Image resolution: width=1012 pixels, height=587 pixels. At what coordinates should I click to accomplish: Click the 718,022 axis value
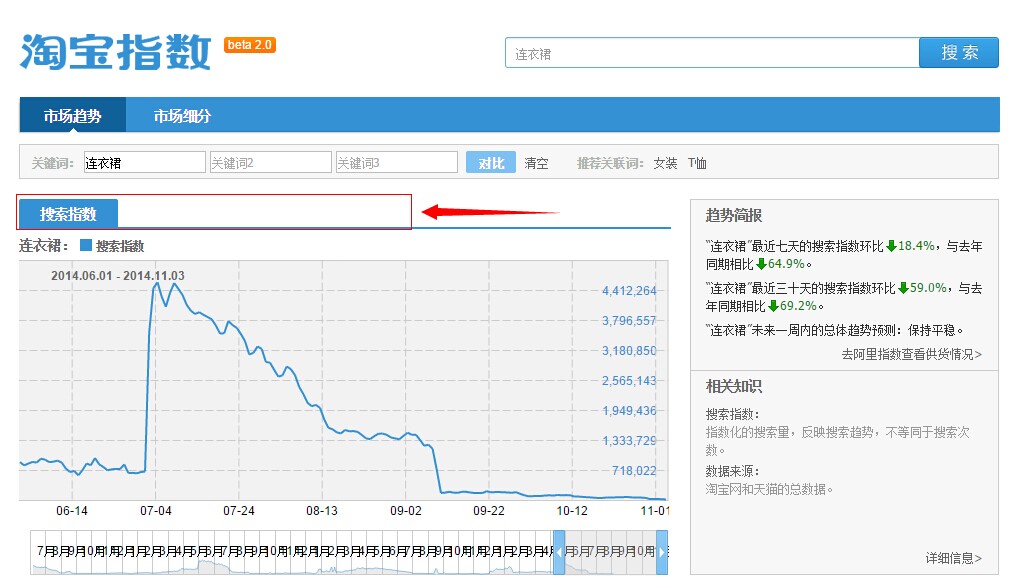click(x=634, y=471)
